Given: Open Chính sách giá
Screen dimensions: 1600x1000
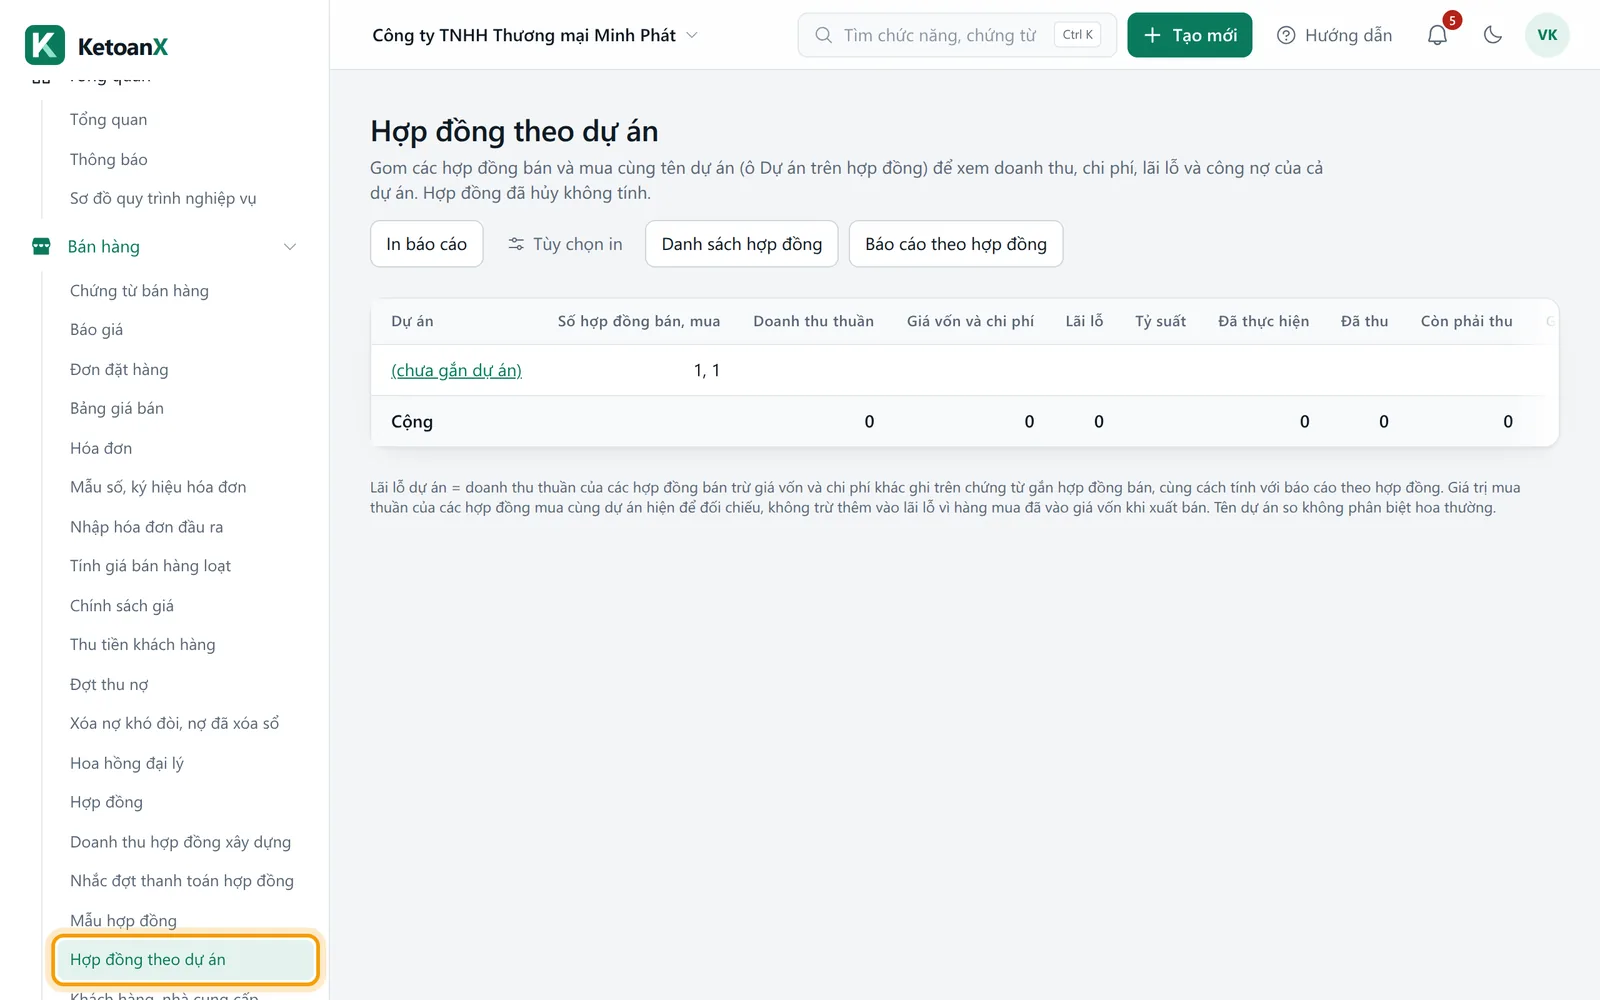Looking at the screenshot, I should (122, 606).
